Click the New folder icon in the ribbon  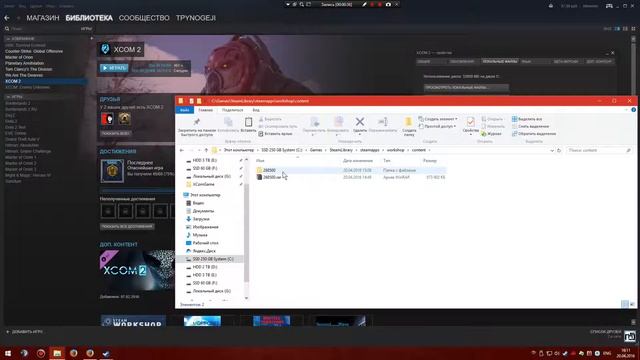tap(409, 122)
